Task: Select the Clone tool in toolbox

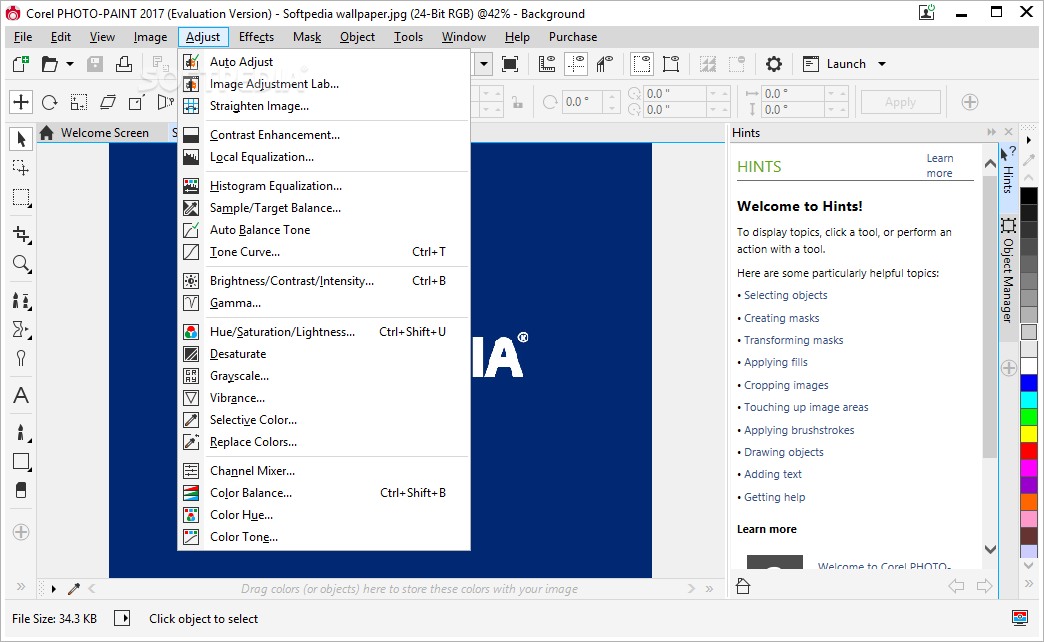Action: [21, 301]
